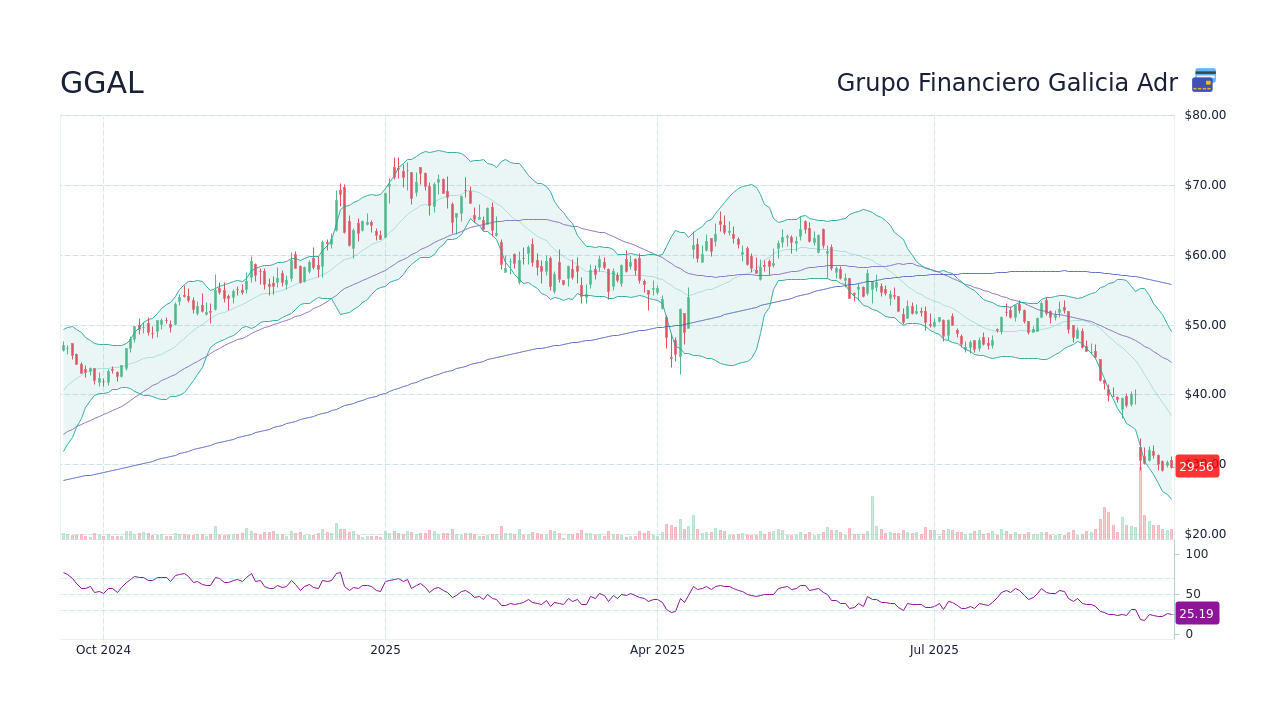Image resolution: width=1280 pixels, height=720 pixels.
Task: Click the $40.00 price axis label
Action: pos(1205,394)
